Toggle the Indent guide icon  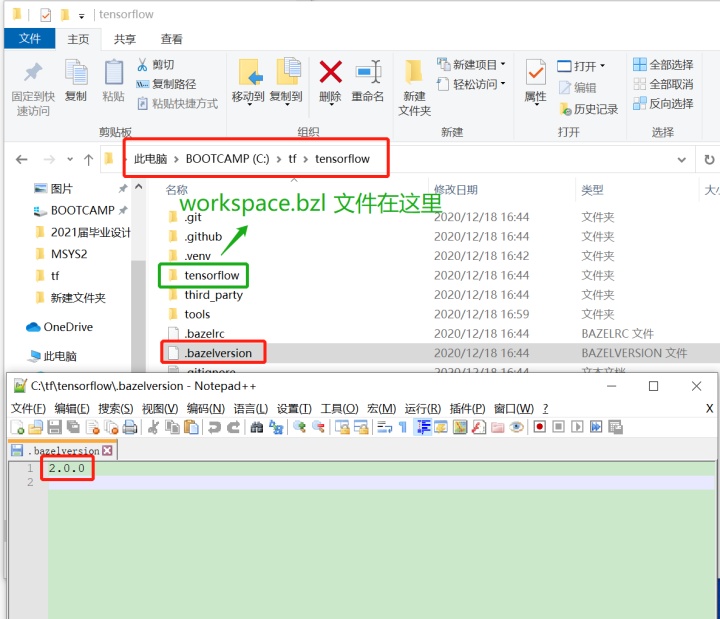(422, 428)
